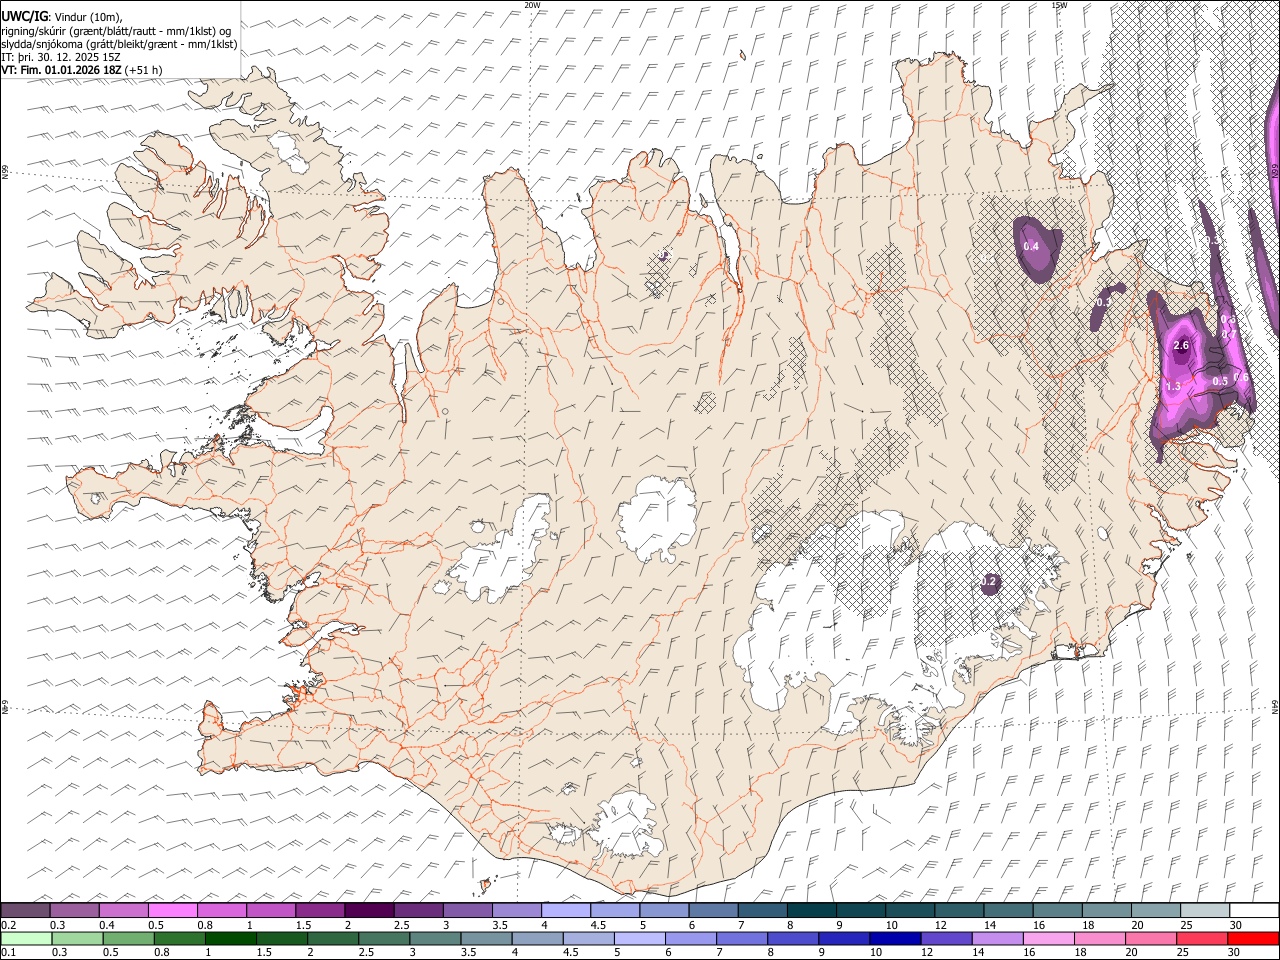1280x960 pixels.
Task: Click the 2.6 precipitation value on the east coast
Action: point(1180,346)
